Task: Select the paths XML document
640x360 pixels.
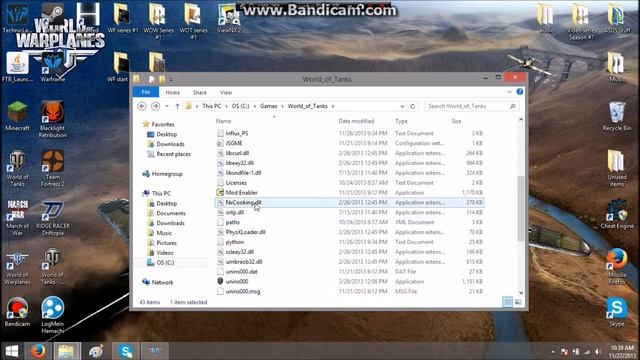Action: (x=232, y=222)
